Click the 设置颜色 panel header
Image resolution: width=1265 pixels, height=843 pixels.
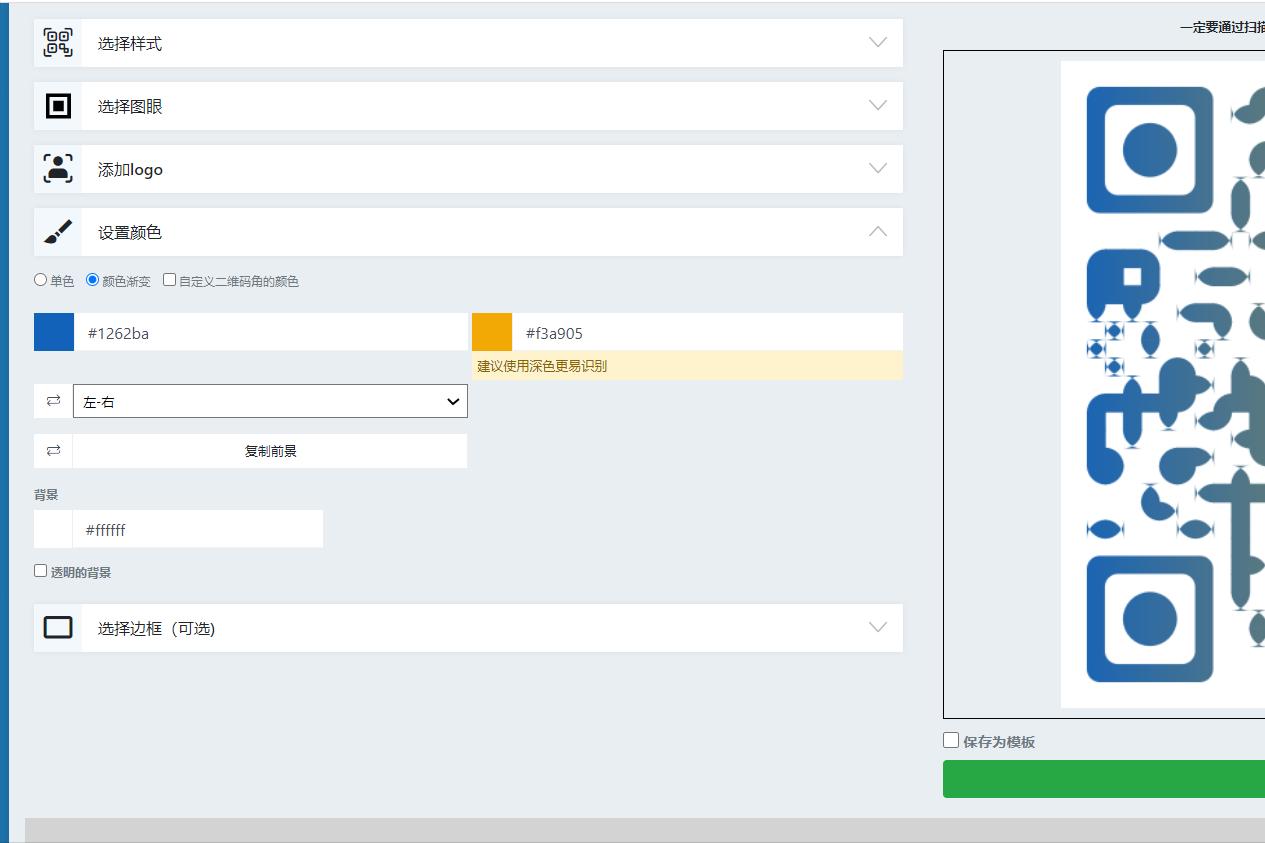click(x=468, y=232)
